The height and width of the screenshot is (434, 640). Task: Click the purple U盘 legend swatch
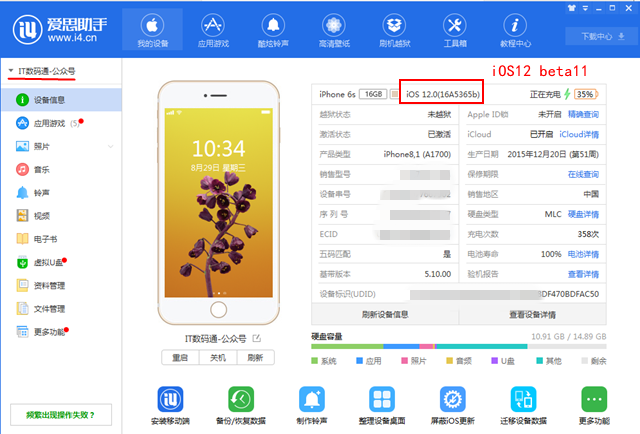click(494, 361)
